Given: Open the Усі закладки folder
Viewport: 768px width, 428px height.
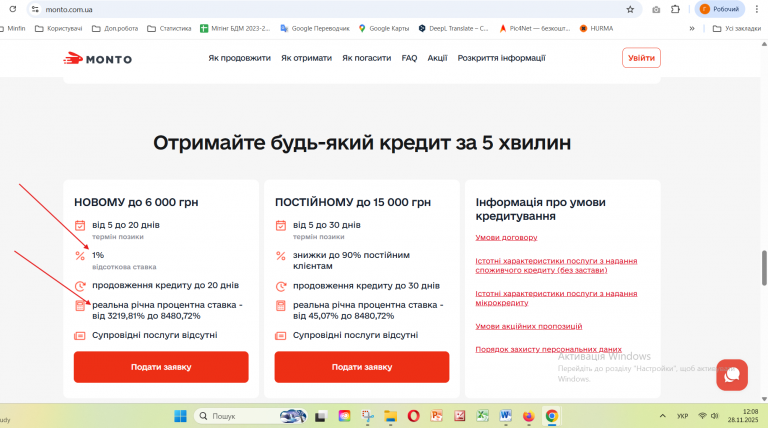Looking at the screenshot, I should [x=737, y=28].
